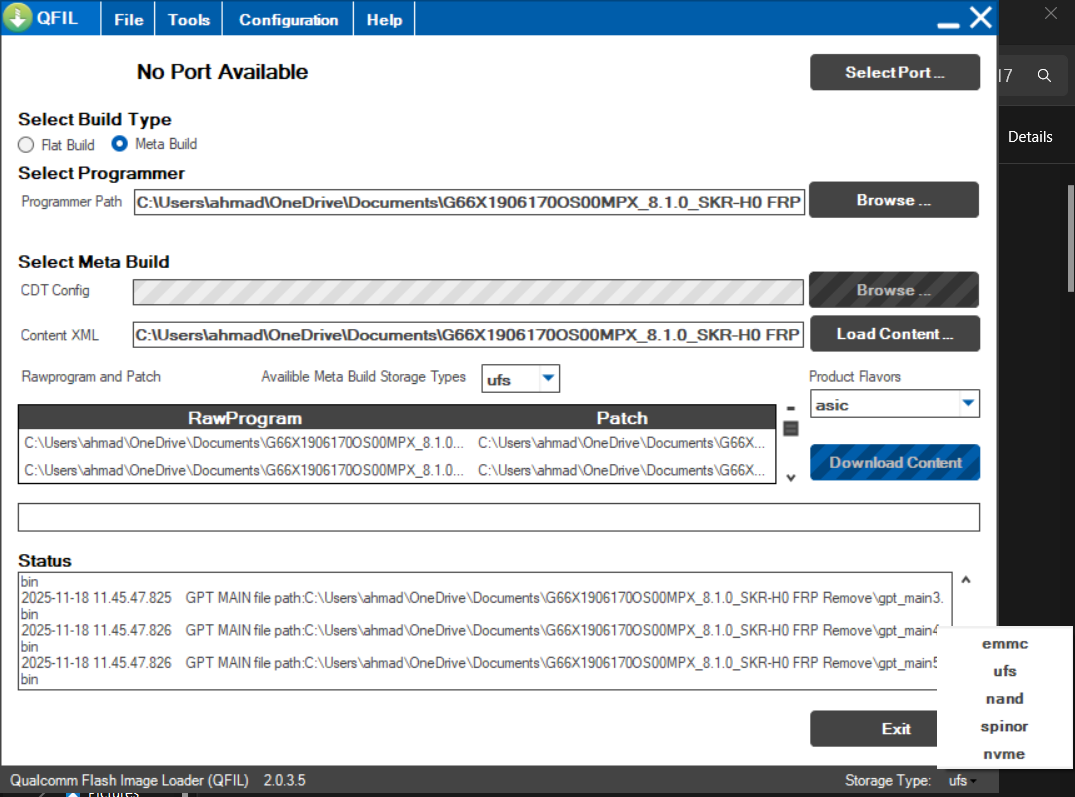Click the Download Content button

(894, 462)
